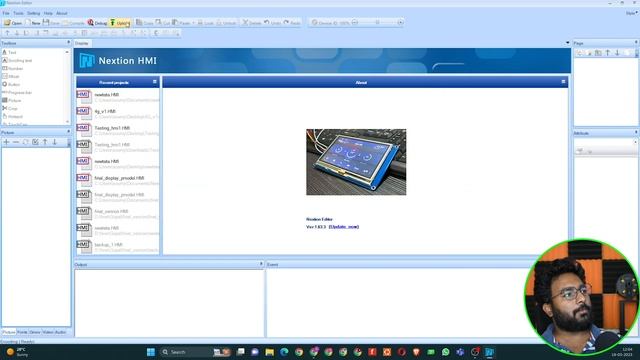Select the Text component in Toolbox
The width and height of the screenshot is (640, 360).
9,52
